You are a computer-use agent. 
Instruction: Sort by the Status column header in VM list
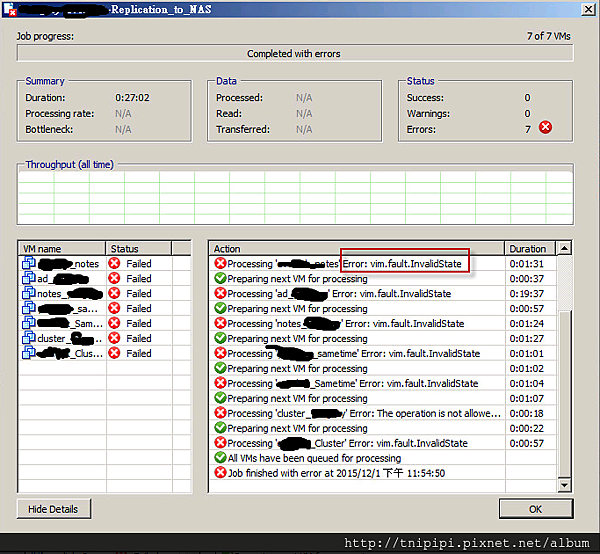point(139,249)
